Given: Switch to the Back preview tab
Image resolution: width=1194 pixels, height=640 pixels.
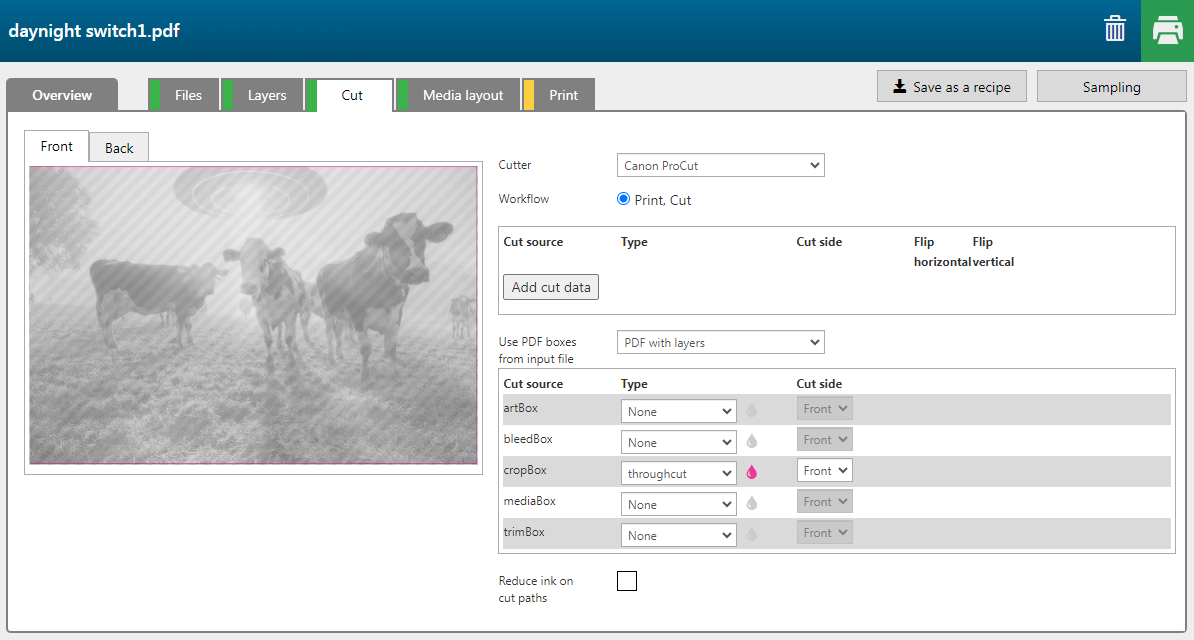Looking at the screenshot, I should (119, 148).
